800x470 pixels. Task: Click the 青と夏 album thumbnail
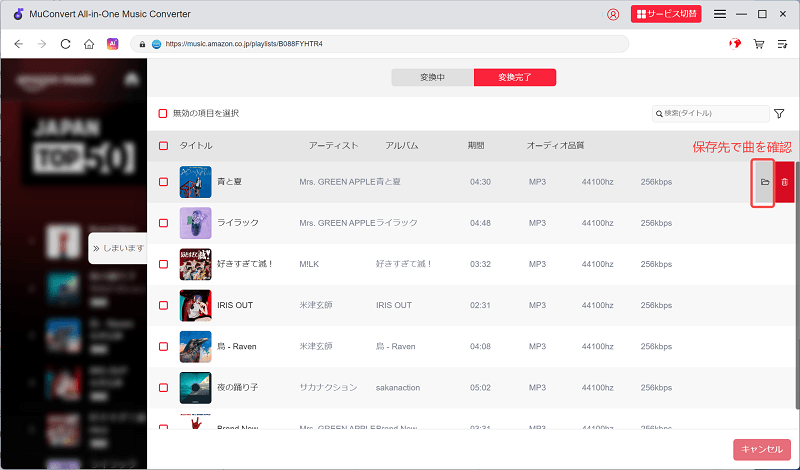click(195, 182)
